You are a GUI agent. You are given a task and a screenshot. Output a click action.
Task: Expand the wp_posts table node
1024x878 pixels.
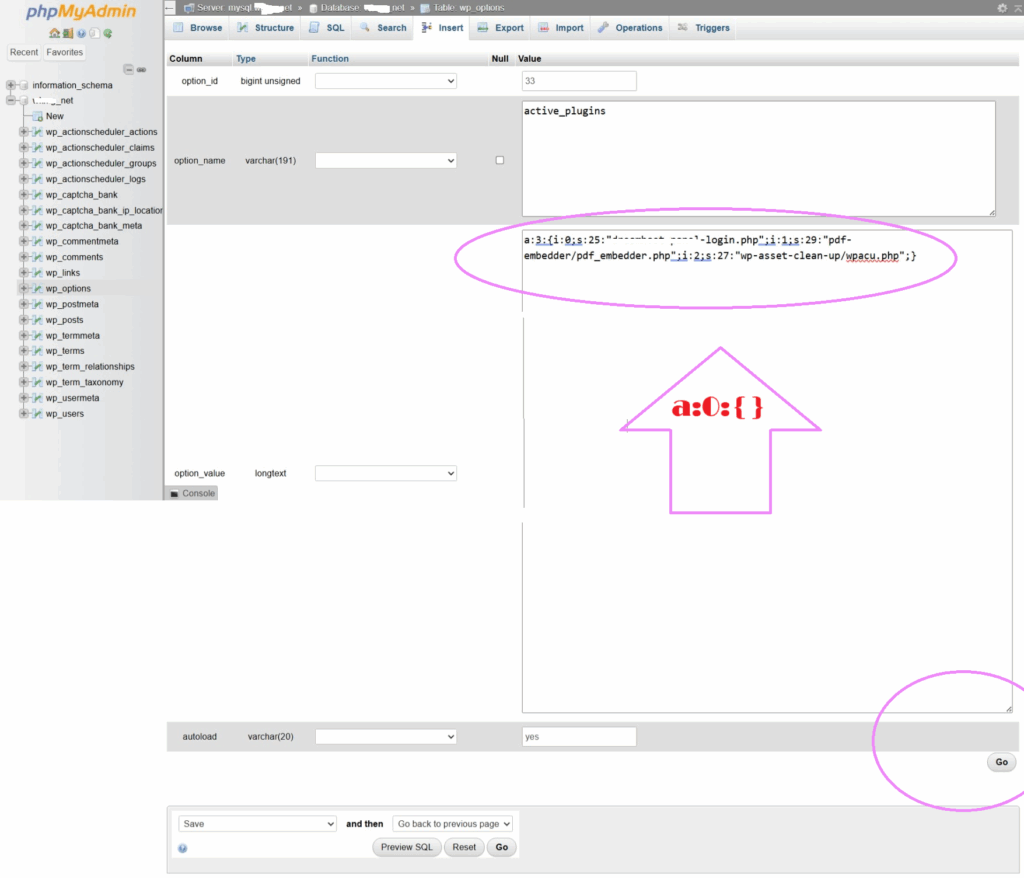click(x=24, y=320)
